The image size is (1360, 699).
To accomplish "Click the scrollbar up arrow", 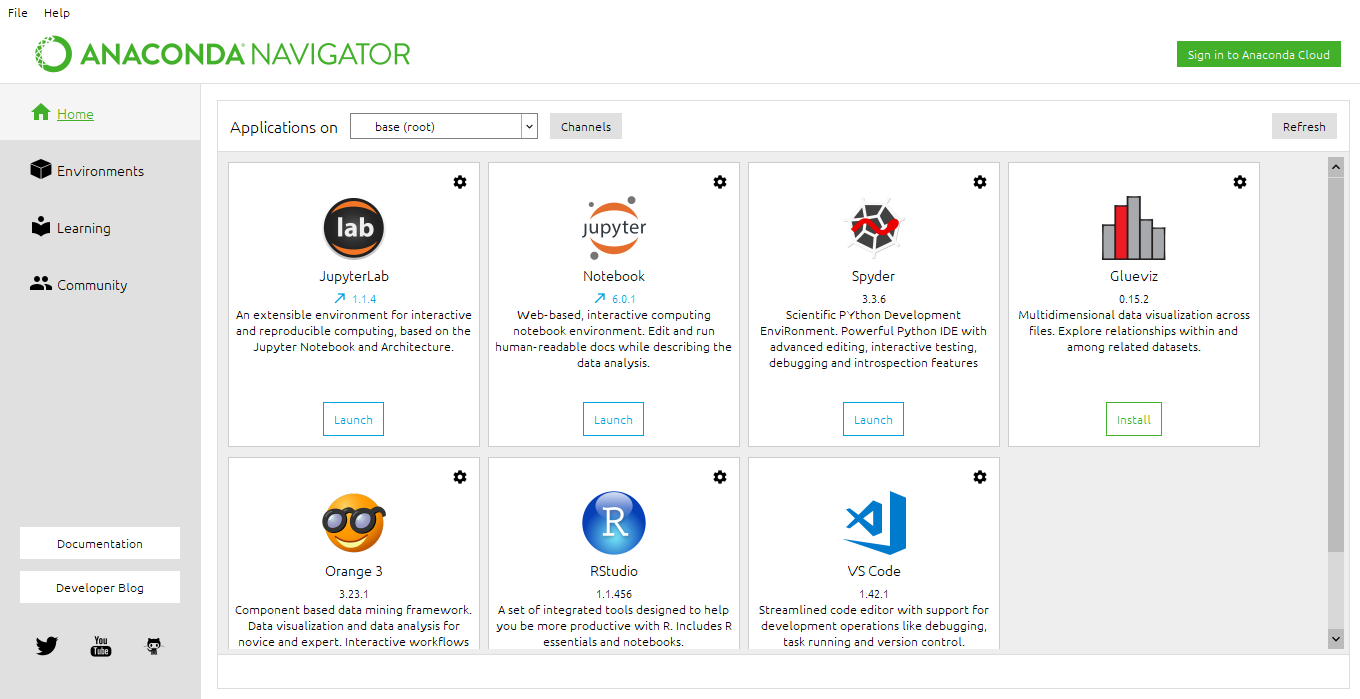I will click(x=1336, y=167).
